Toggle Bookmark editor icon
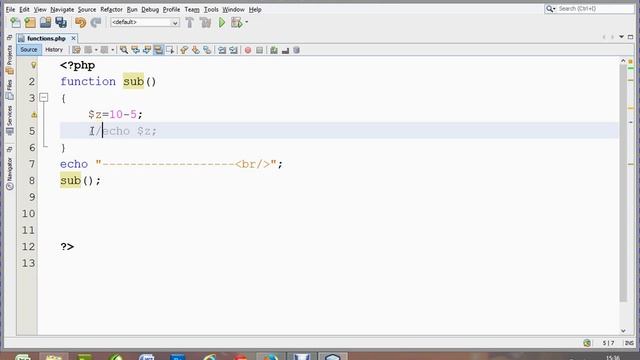Screen dimensions: 640x360 (x=207, y=50)
